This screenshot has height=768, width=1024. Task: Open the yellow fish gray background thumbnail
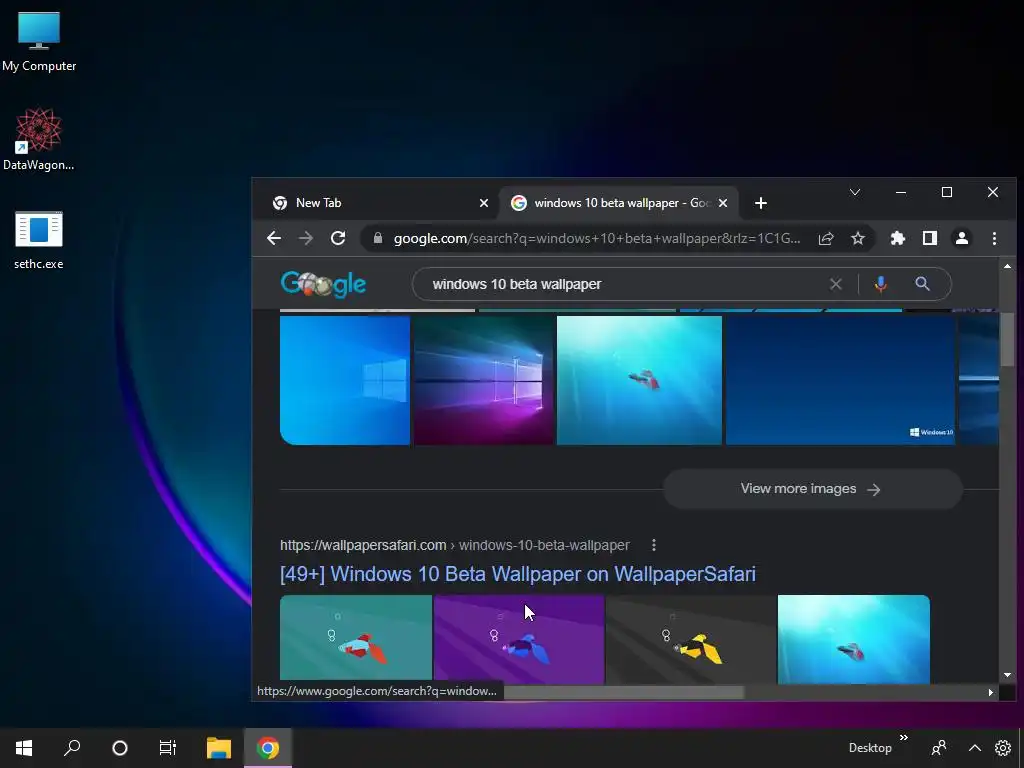click(691, 639)
